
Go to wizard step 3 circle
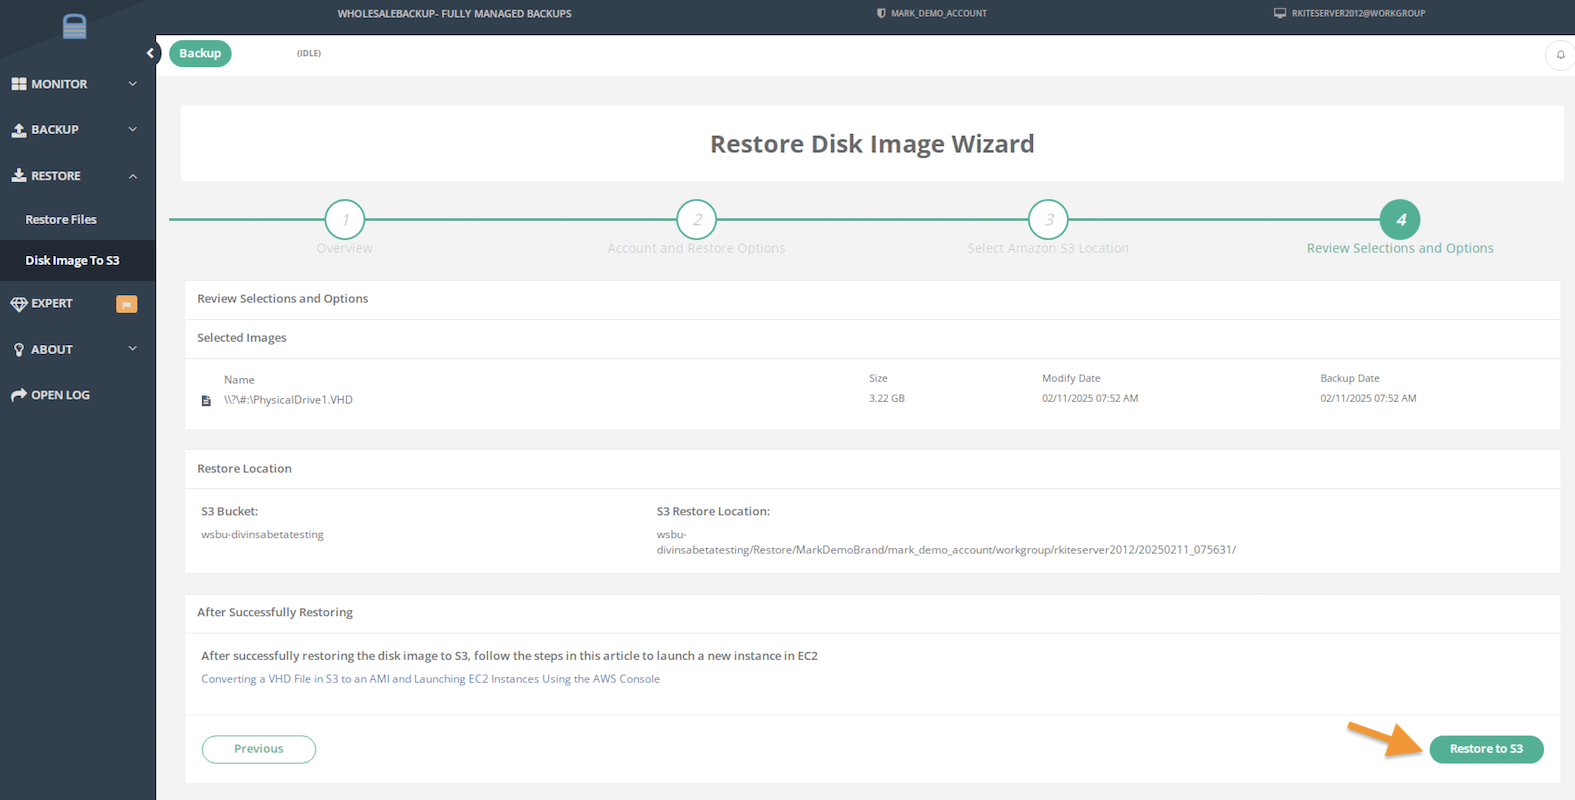click(x=1048, y=219)
